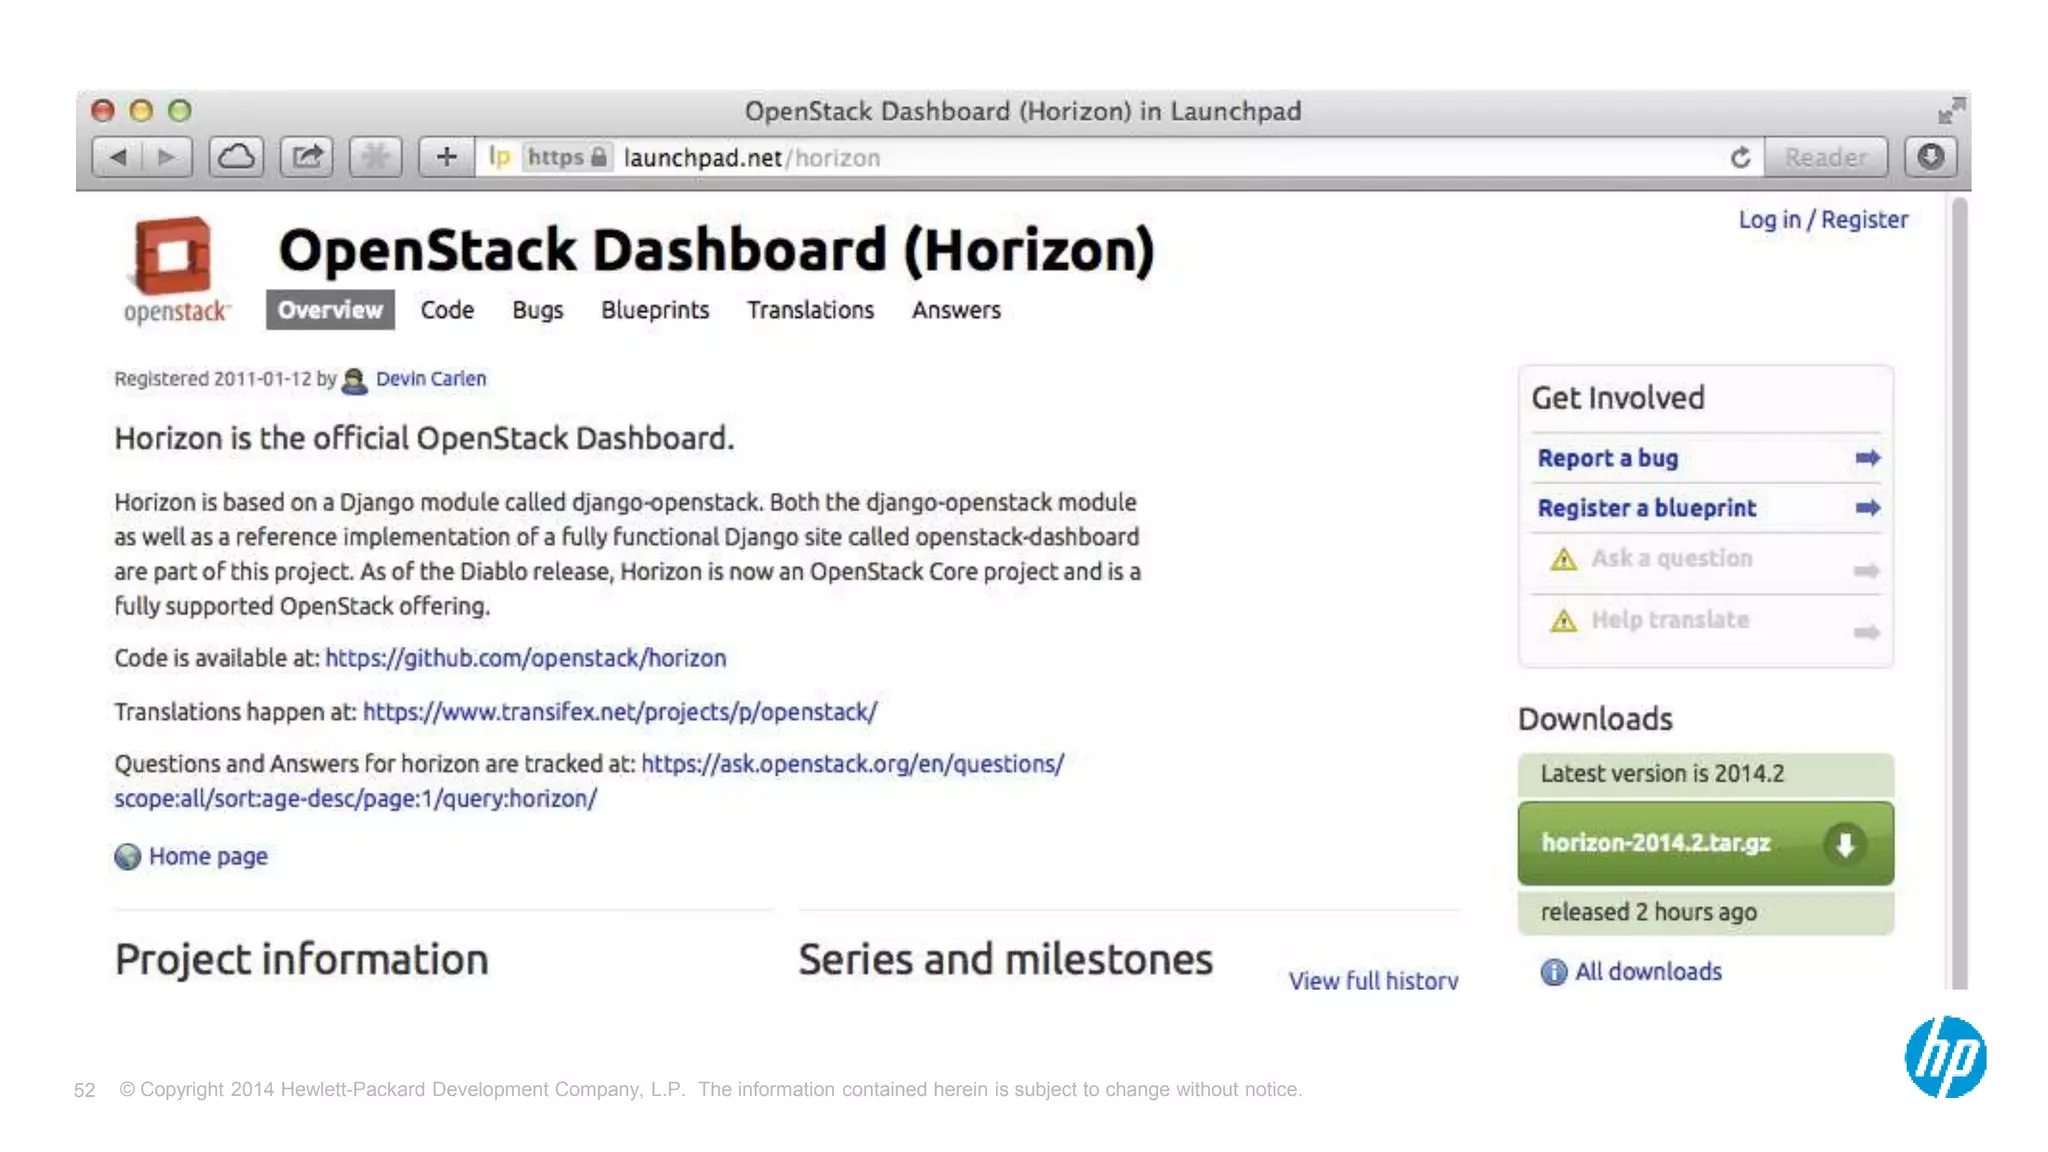Image resolution: width=2048 pixels, height=1152 pixels.
Task: Click the plus add bookmark button
Action: pos(446,157)
